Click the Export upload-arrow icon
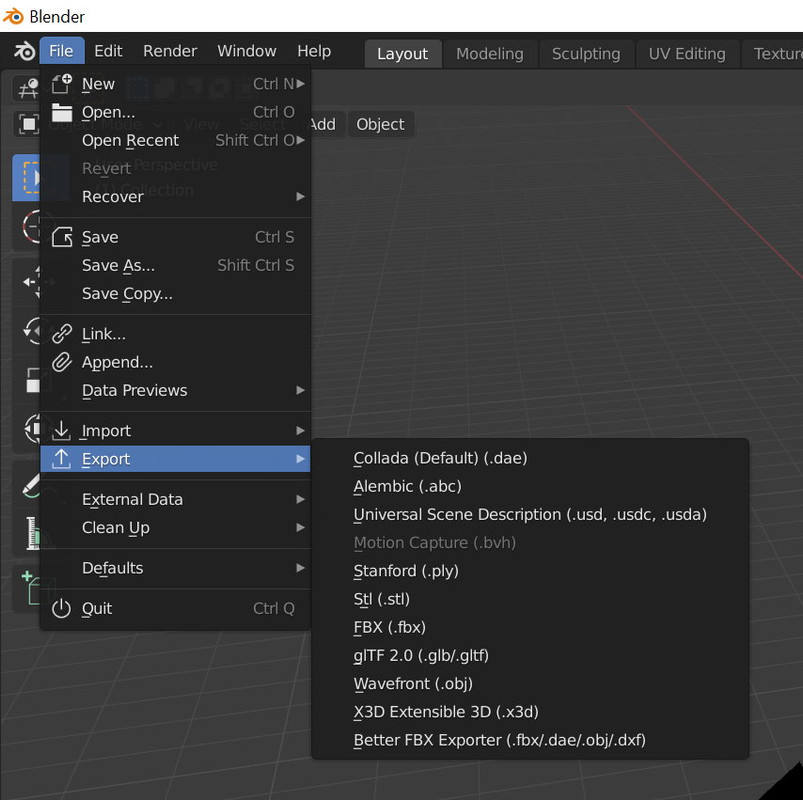The width and height of the screenshot is (803, 800). point(61,459)
